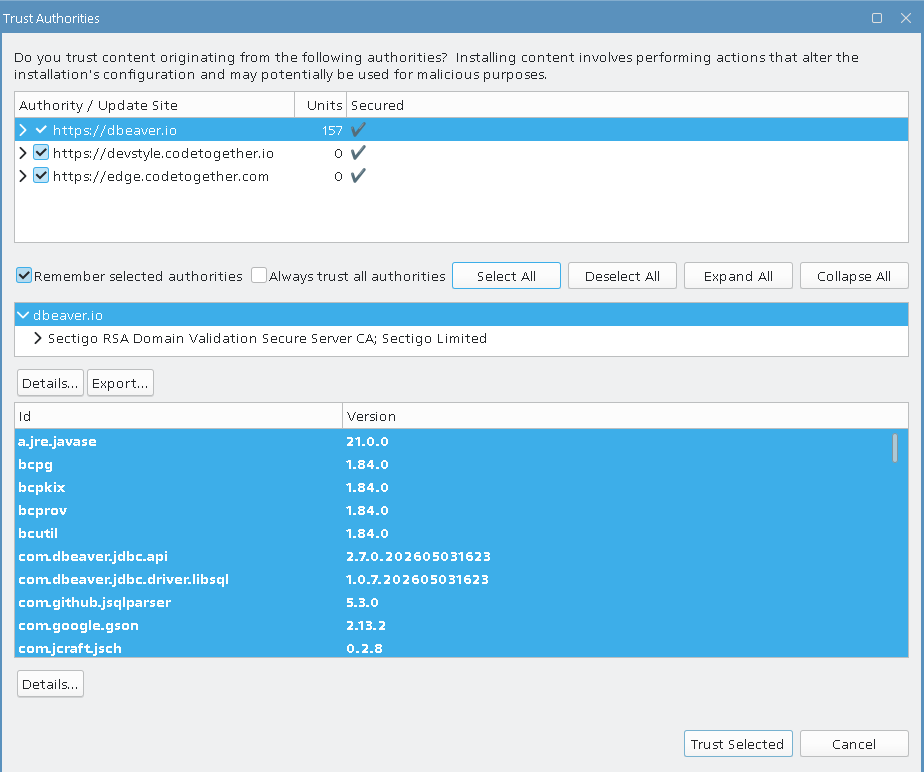The height and width of the screenshot is (772, 924).
Task: Click version 21.0.0 cell
Action: (x=367, y=441)
